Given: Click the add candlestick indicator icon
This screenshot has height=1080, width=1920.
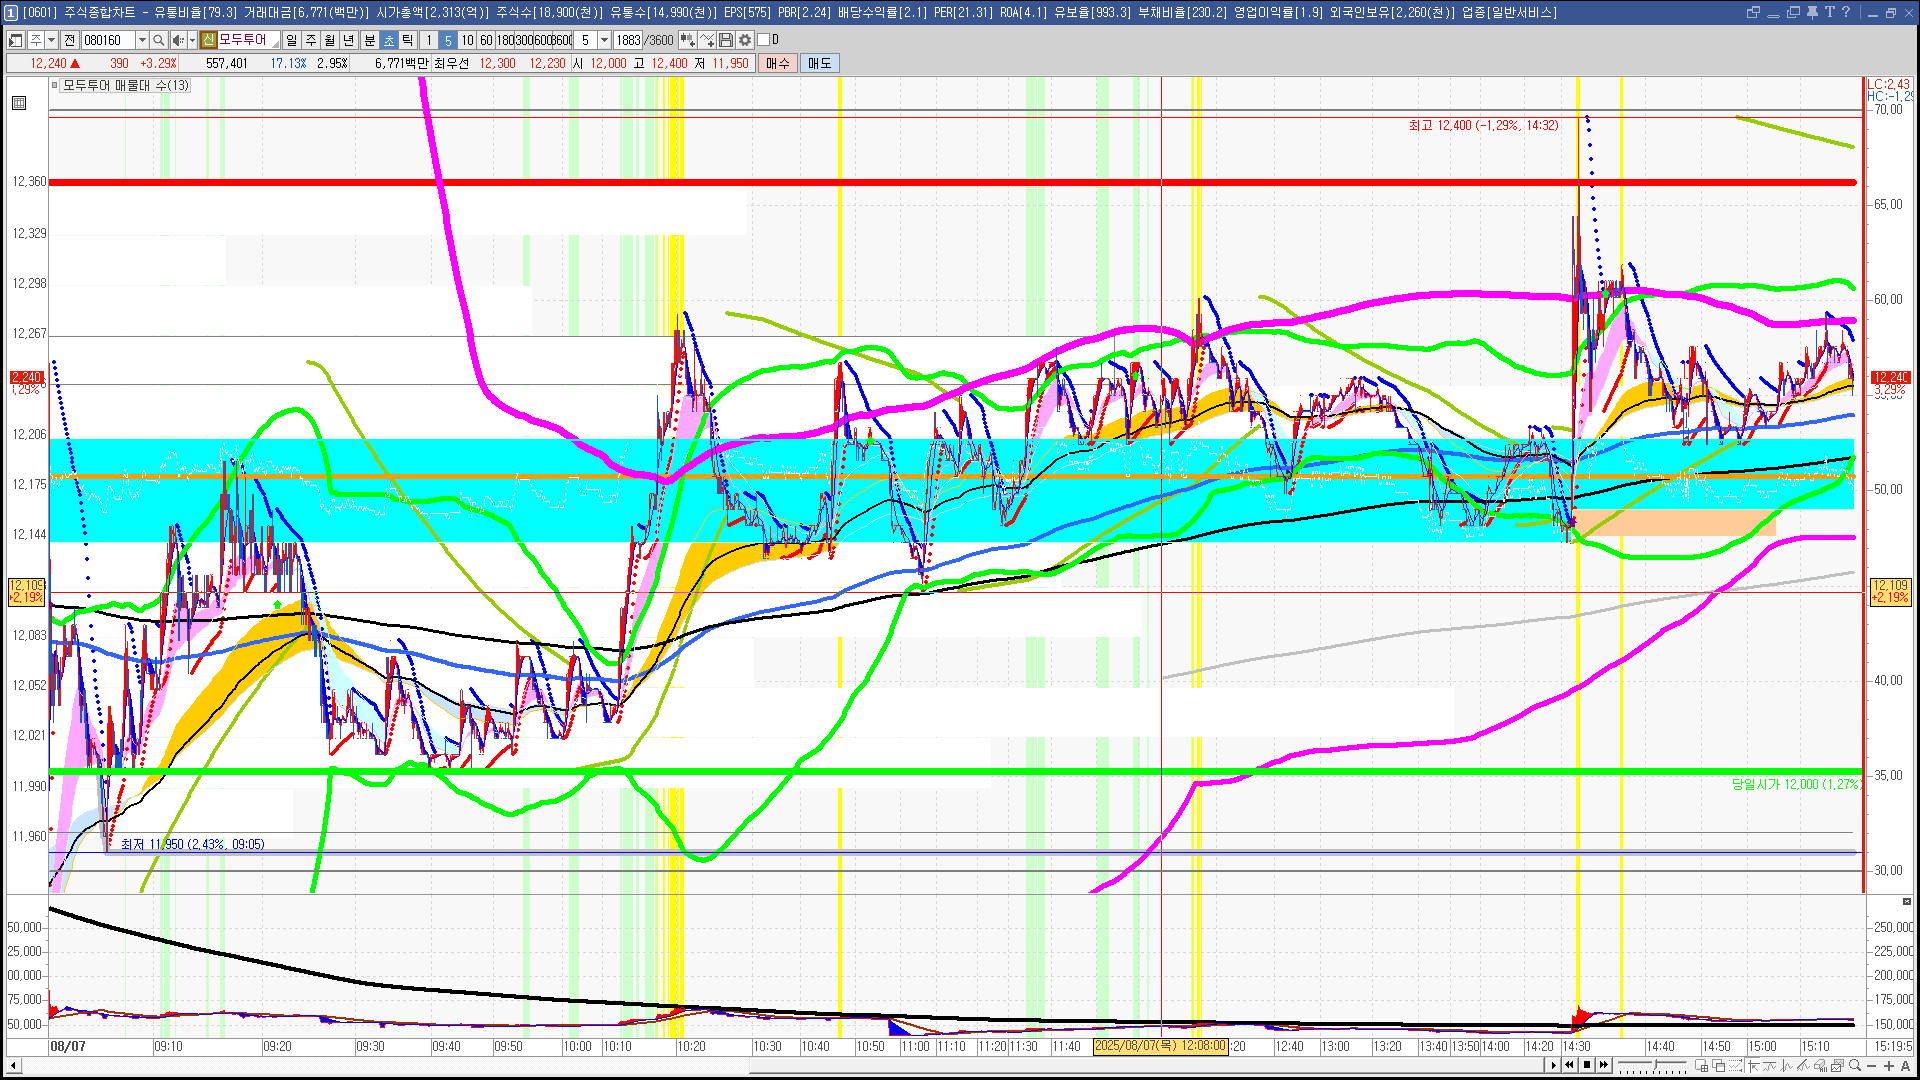Looking at the screenshot, I should [688, 40].
